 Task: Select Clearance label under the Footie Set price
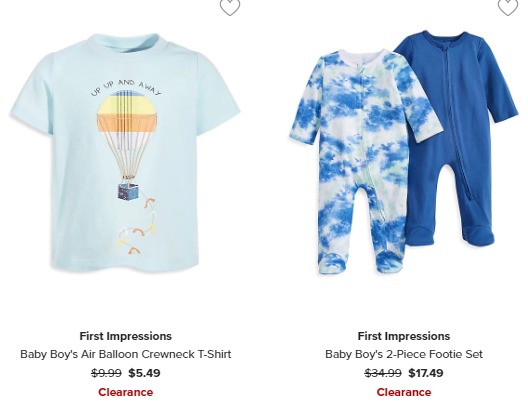404,392
